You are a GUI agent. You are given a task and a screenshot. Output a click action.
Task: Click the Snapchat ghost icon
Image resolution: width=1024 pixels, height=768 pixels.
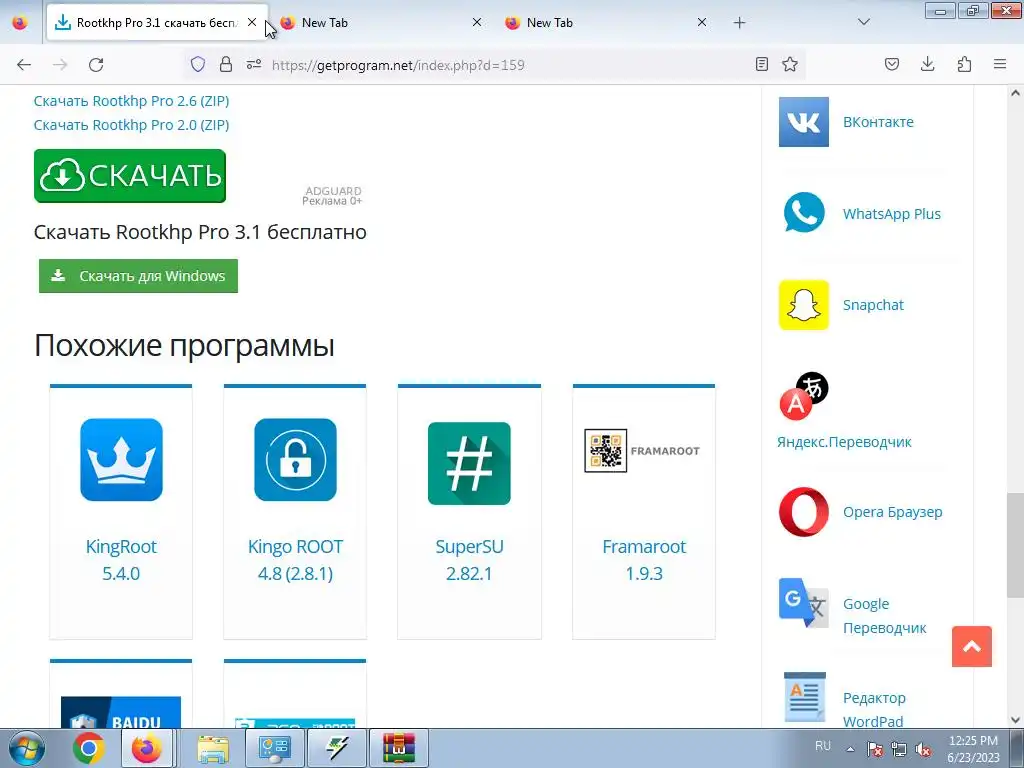(x=804, y=305)
